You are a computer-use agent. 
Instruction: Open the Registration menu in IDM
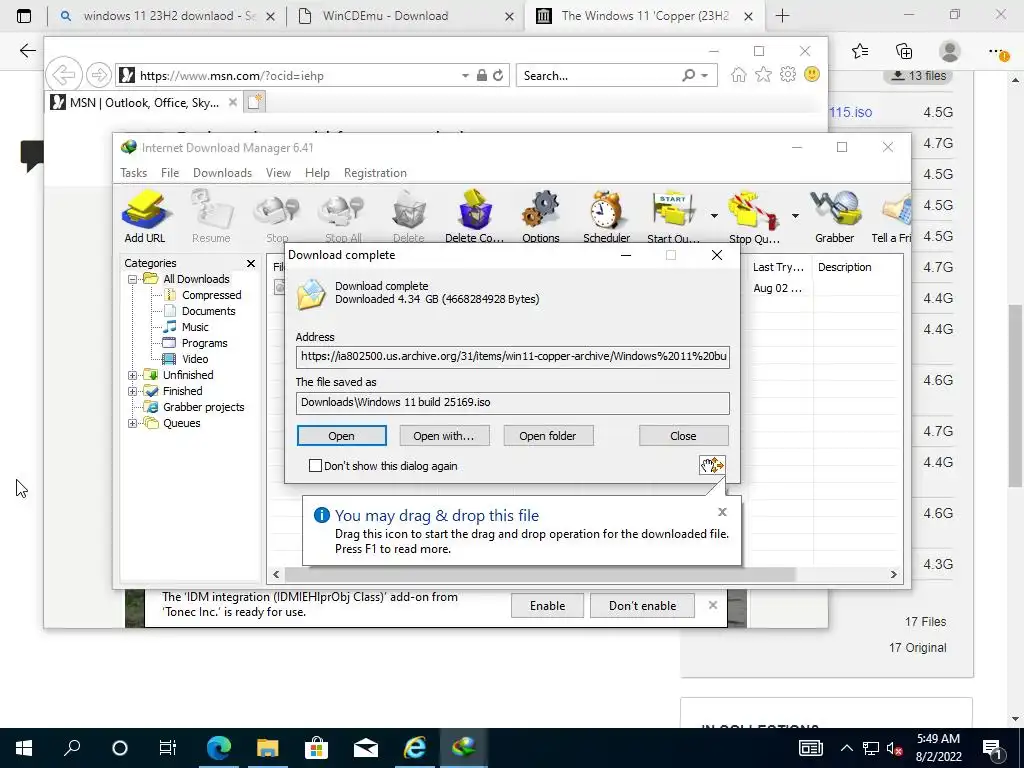375,172
